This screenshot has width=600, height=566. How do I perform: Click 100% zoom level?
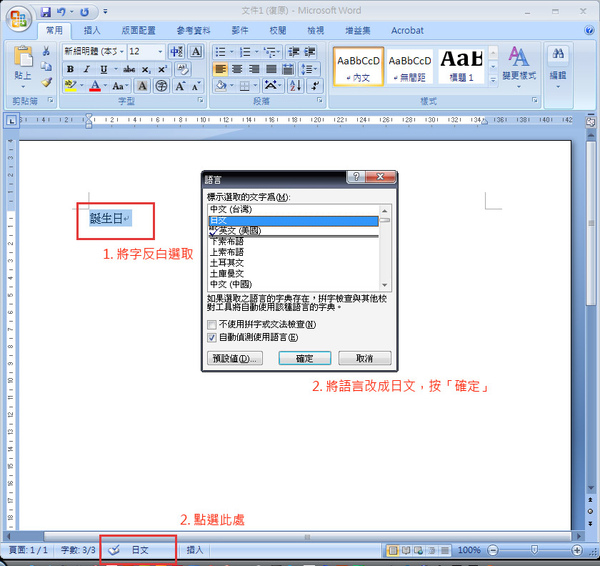[469, 551]
